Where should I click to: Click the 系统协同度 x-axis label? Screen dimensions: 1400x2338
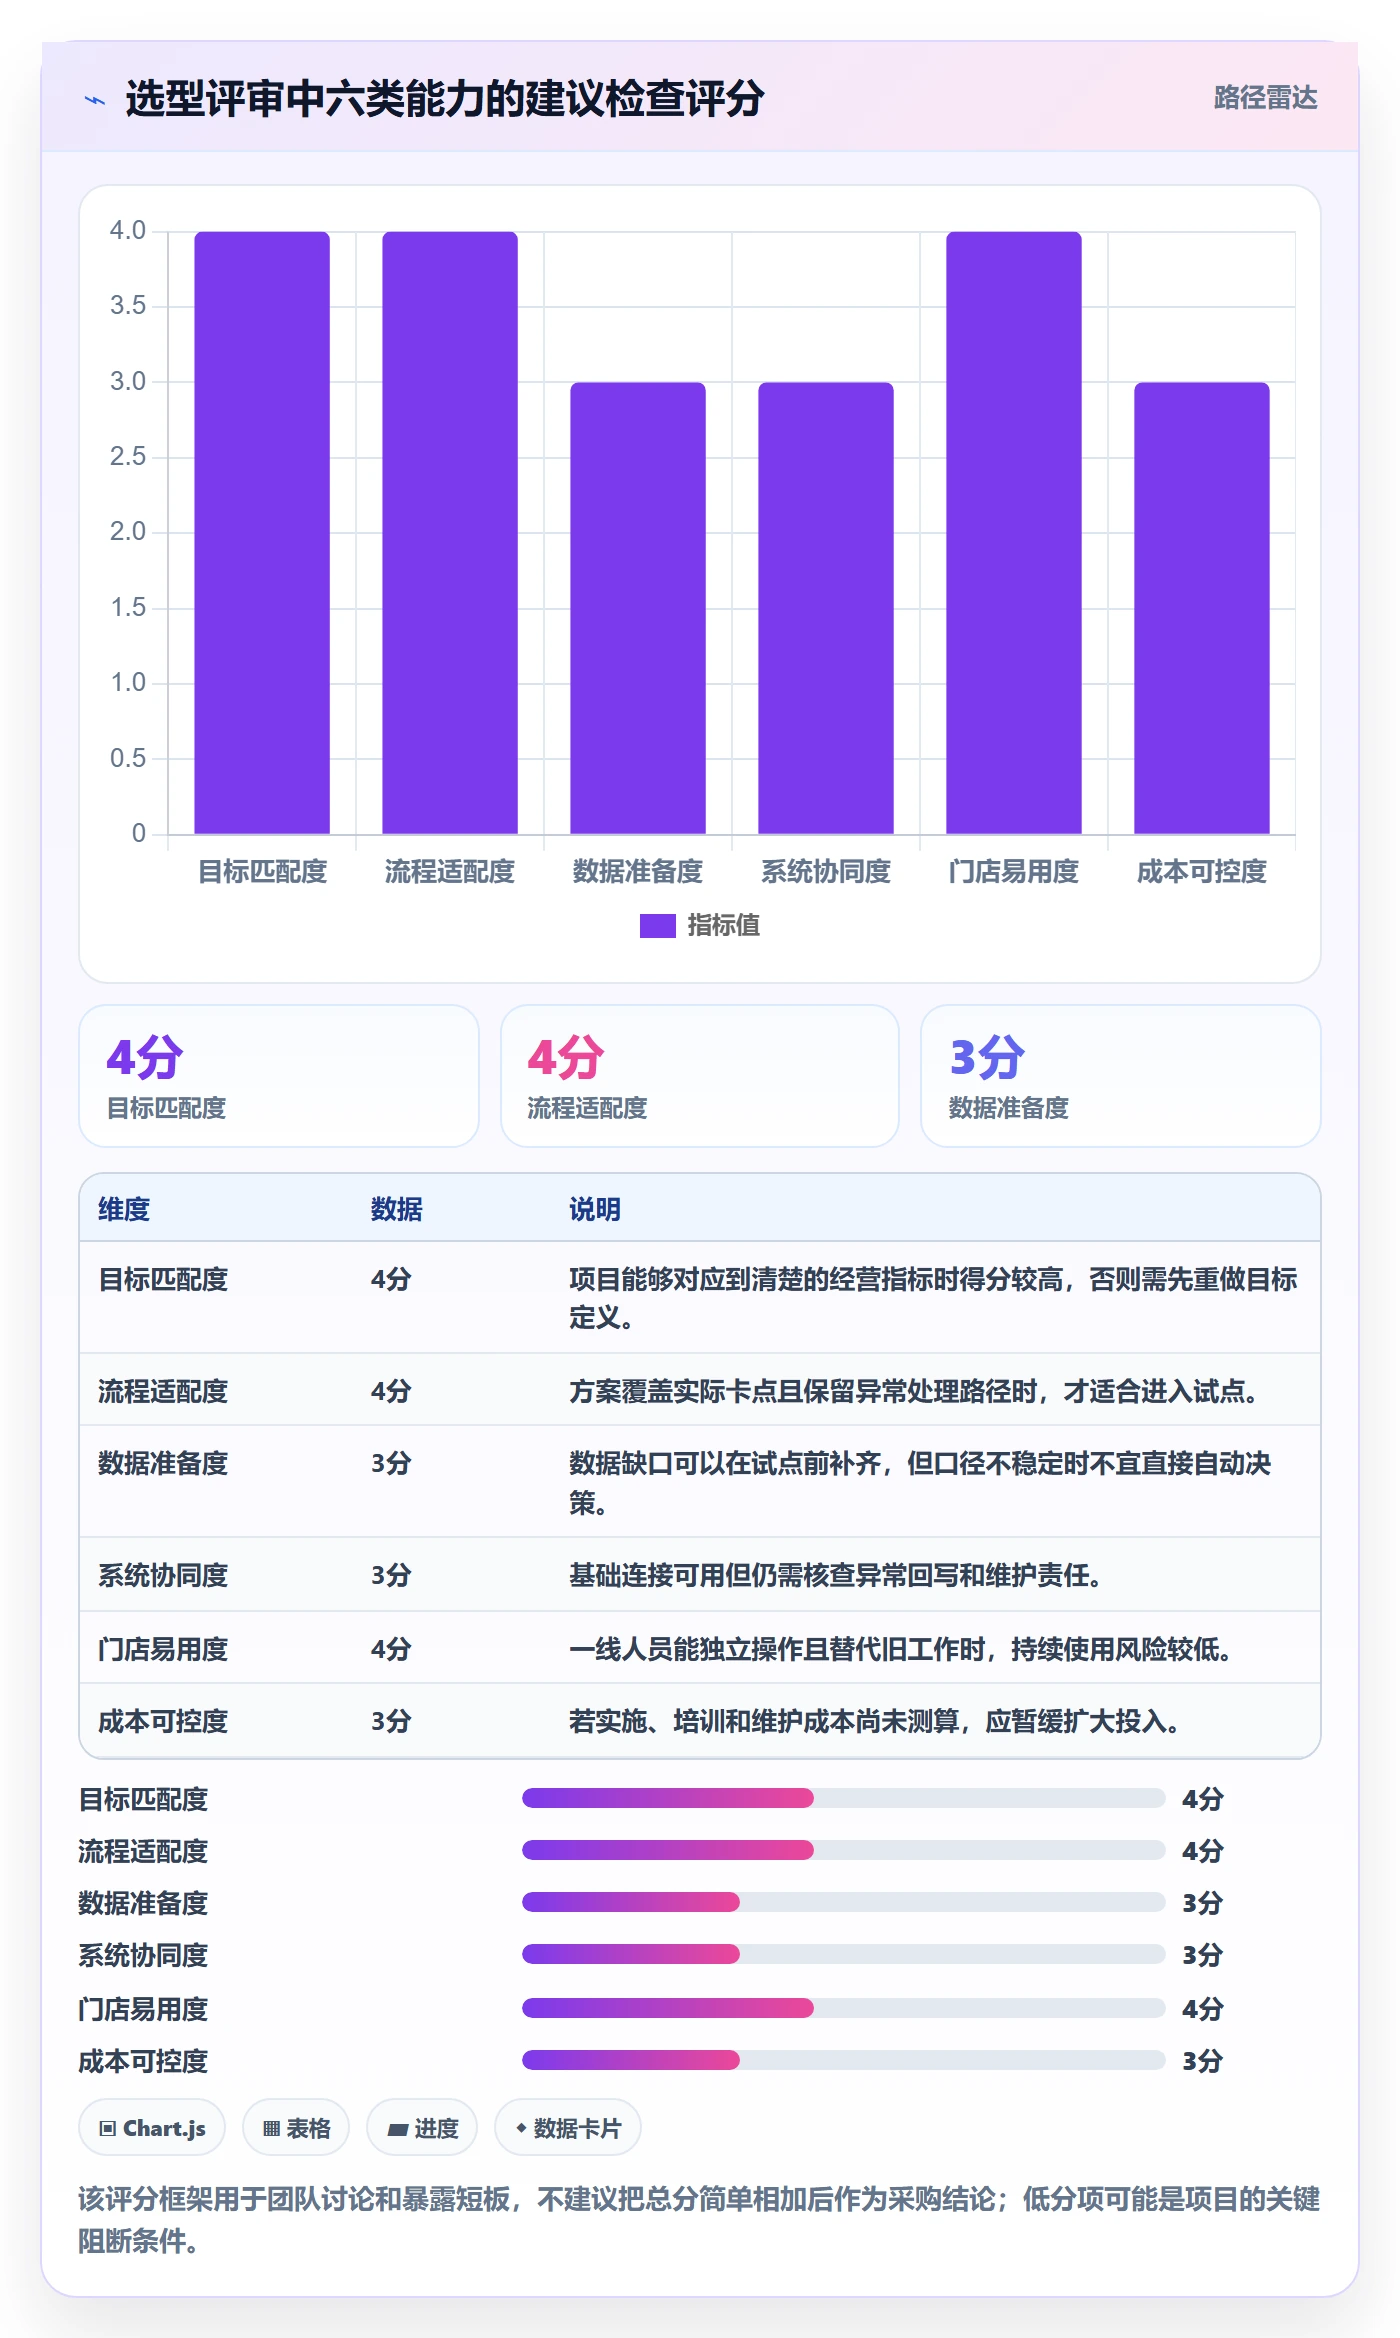point(826,872)
